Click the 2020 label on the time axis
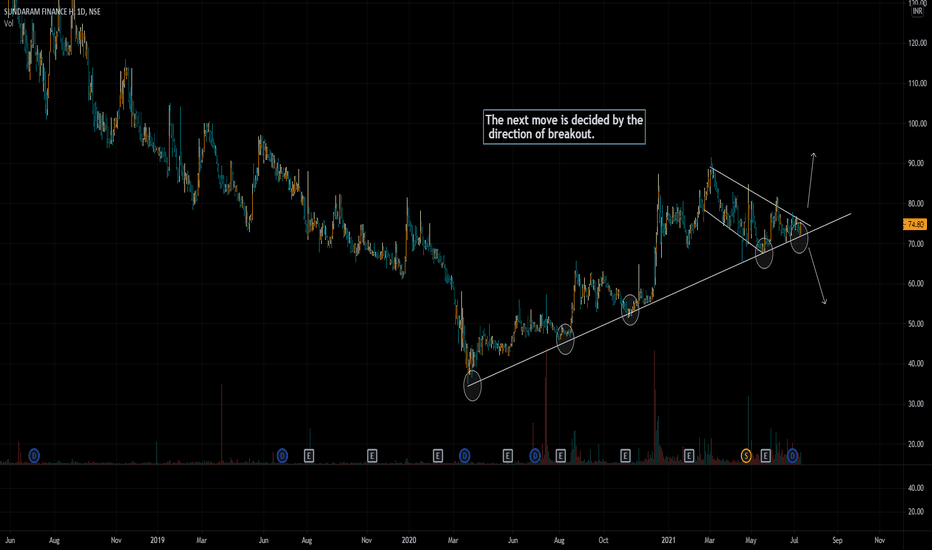Image resolution: width=932 pixels, height=550 pixels. pyautogui.click(x=409, y=540)
